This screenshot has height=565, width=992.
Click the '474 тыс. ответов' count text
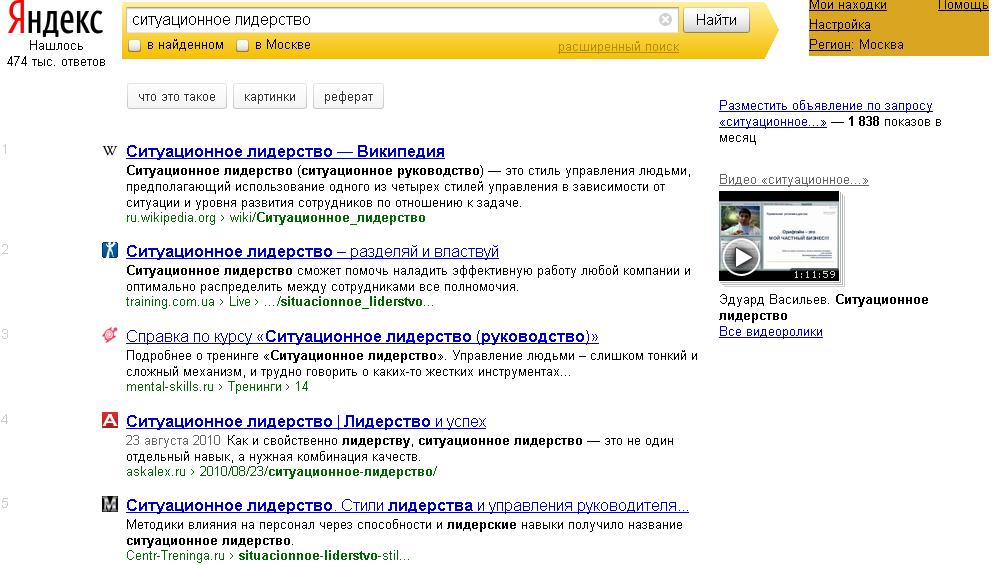[x=56, y=62]
